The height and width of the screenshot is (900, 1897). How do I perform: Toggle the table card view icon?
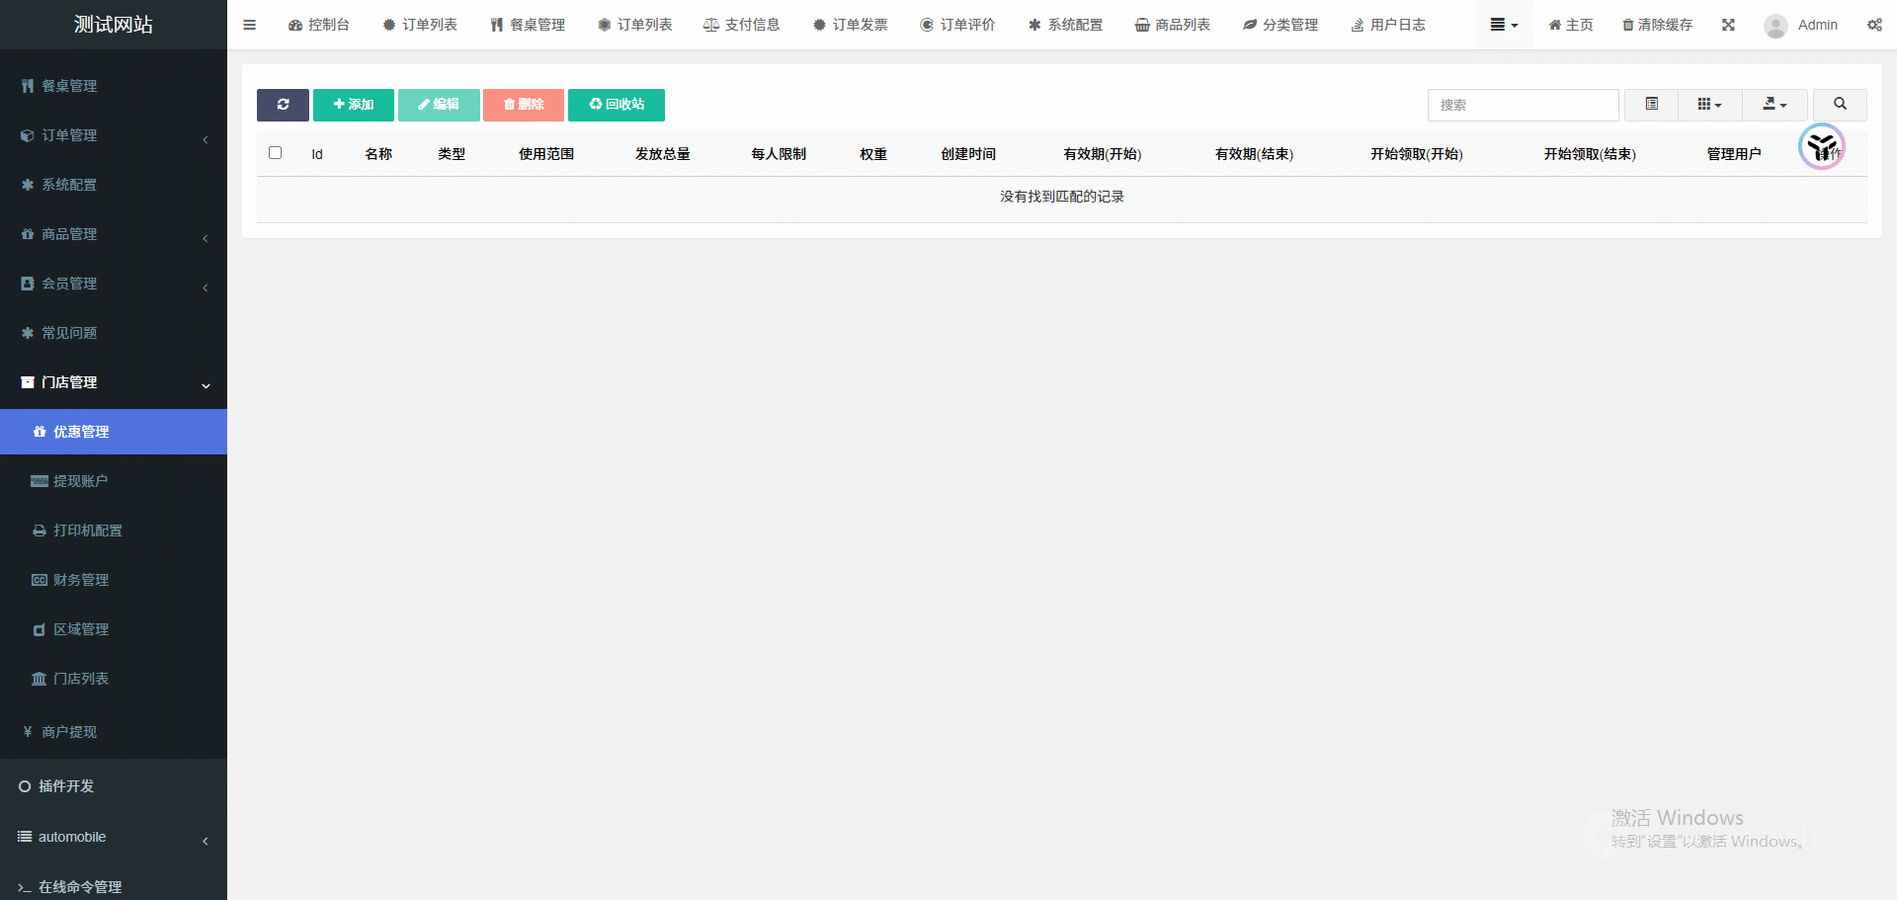(1652, 105)
